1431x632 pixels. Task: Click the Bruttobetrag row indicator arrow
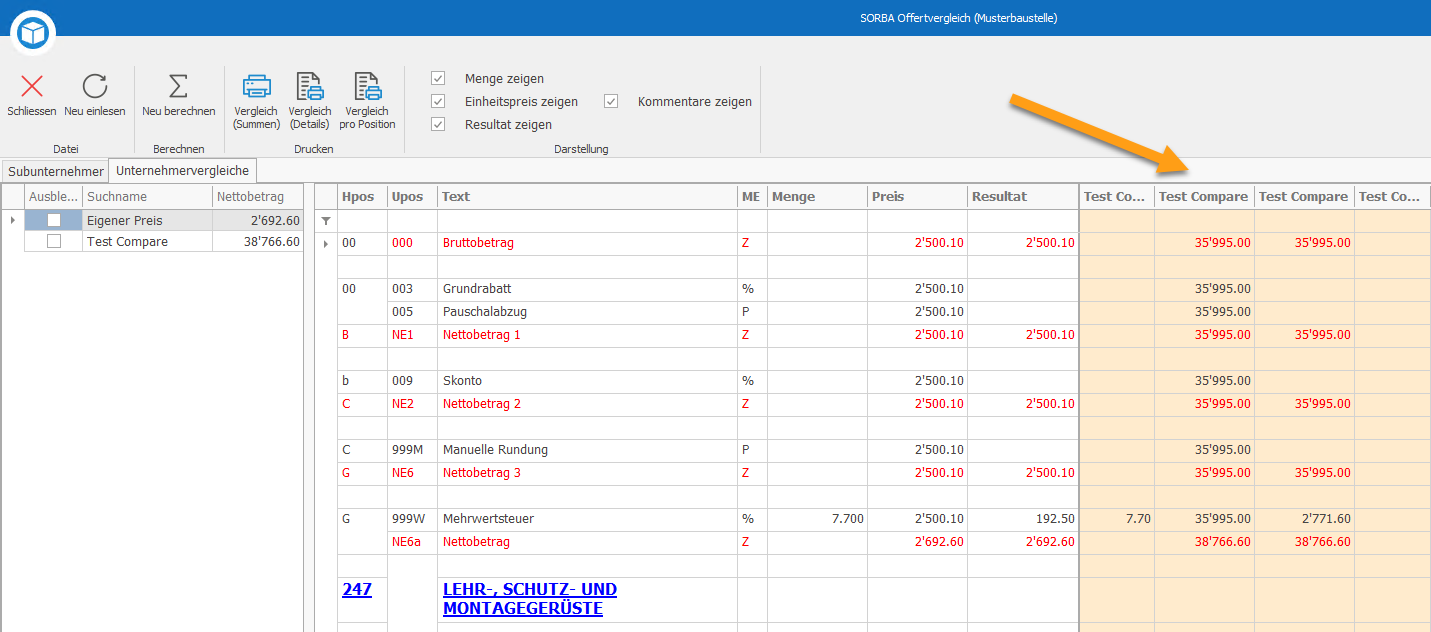[x=326, y=243]
